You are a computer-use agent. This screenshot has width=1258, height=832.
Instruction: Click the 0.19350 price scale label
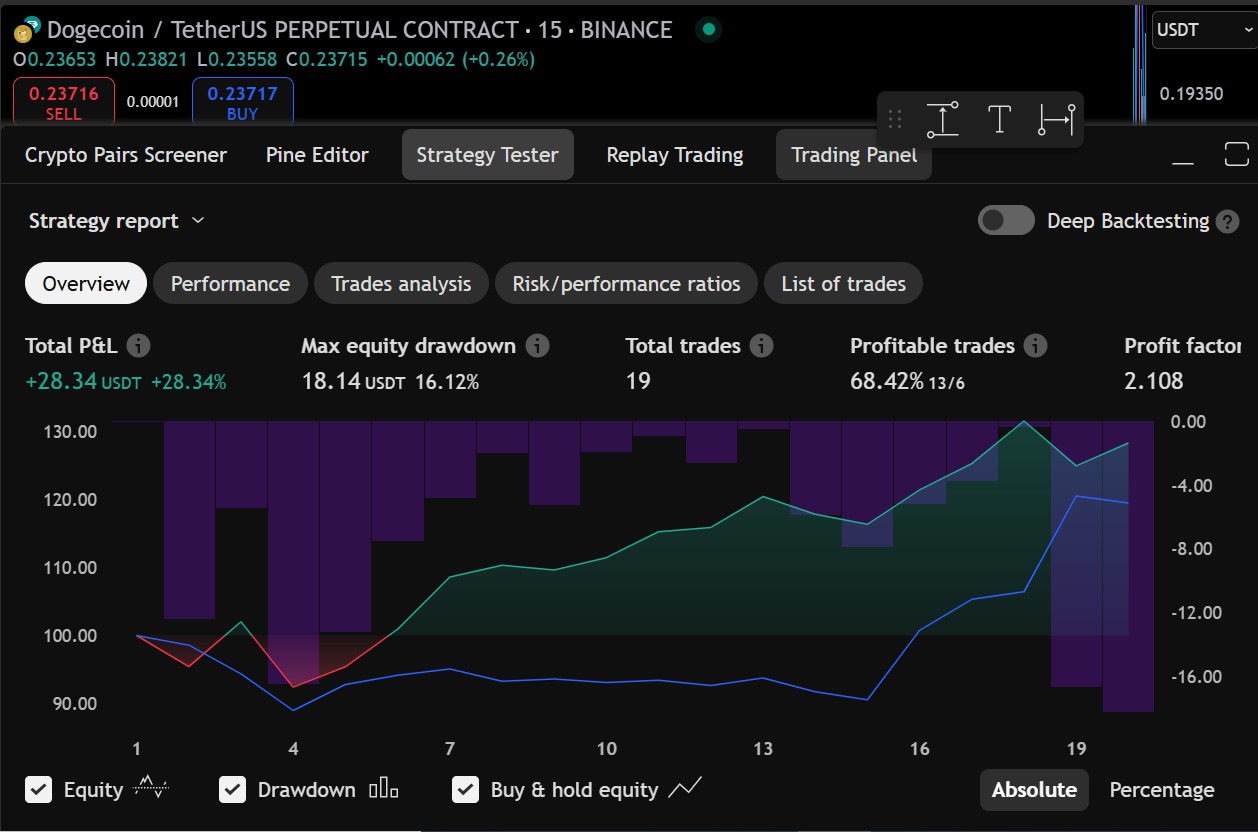tap(1191, 94)
